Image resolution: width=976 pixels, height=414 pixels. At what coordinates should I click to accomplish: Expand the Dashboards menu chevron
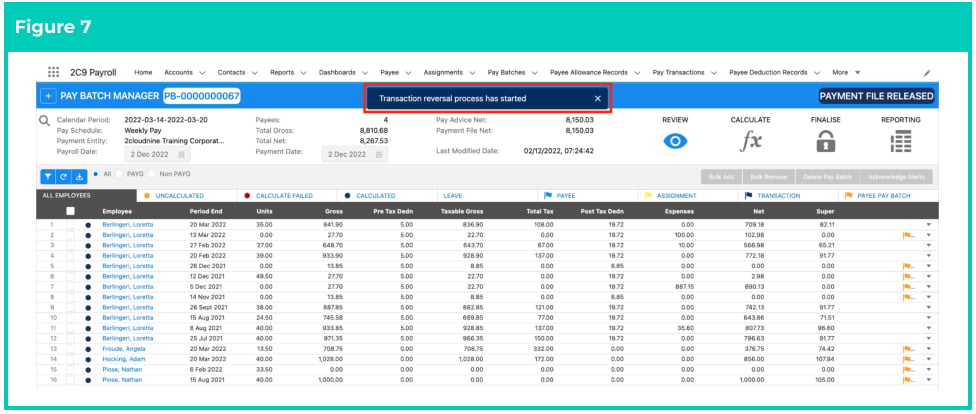365,73
